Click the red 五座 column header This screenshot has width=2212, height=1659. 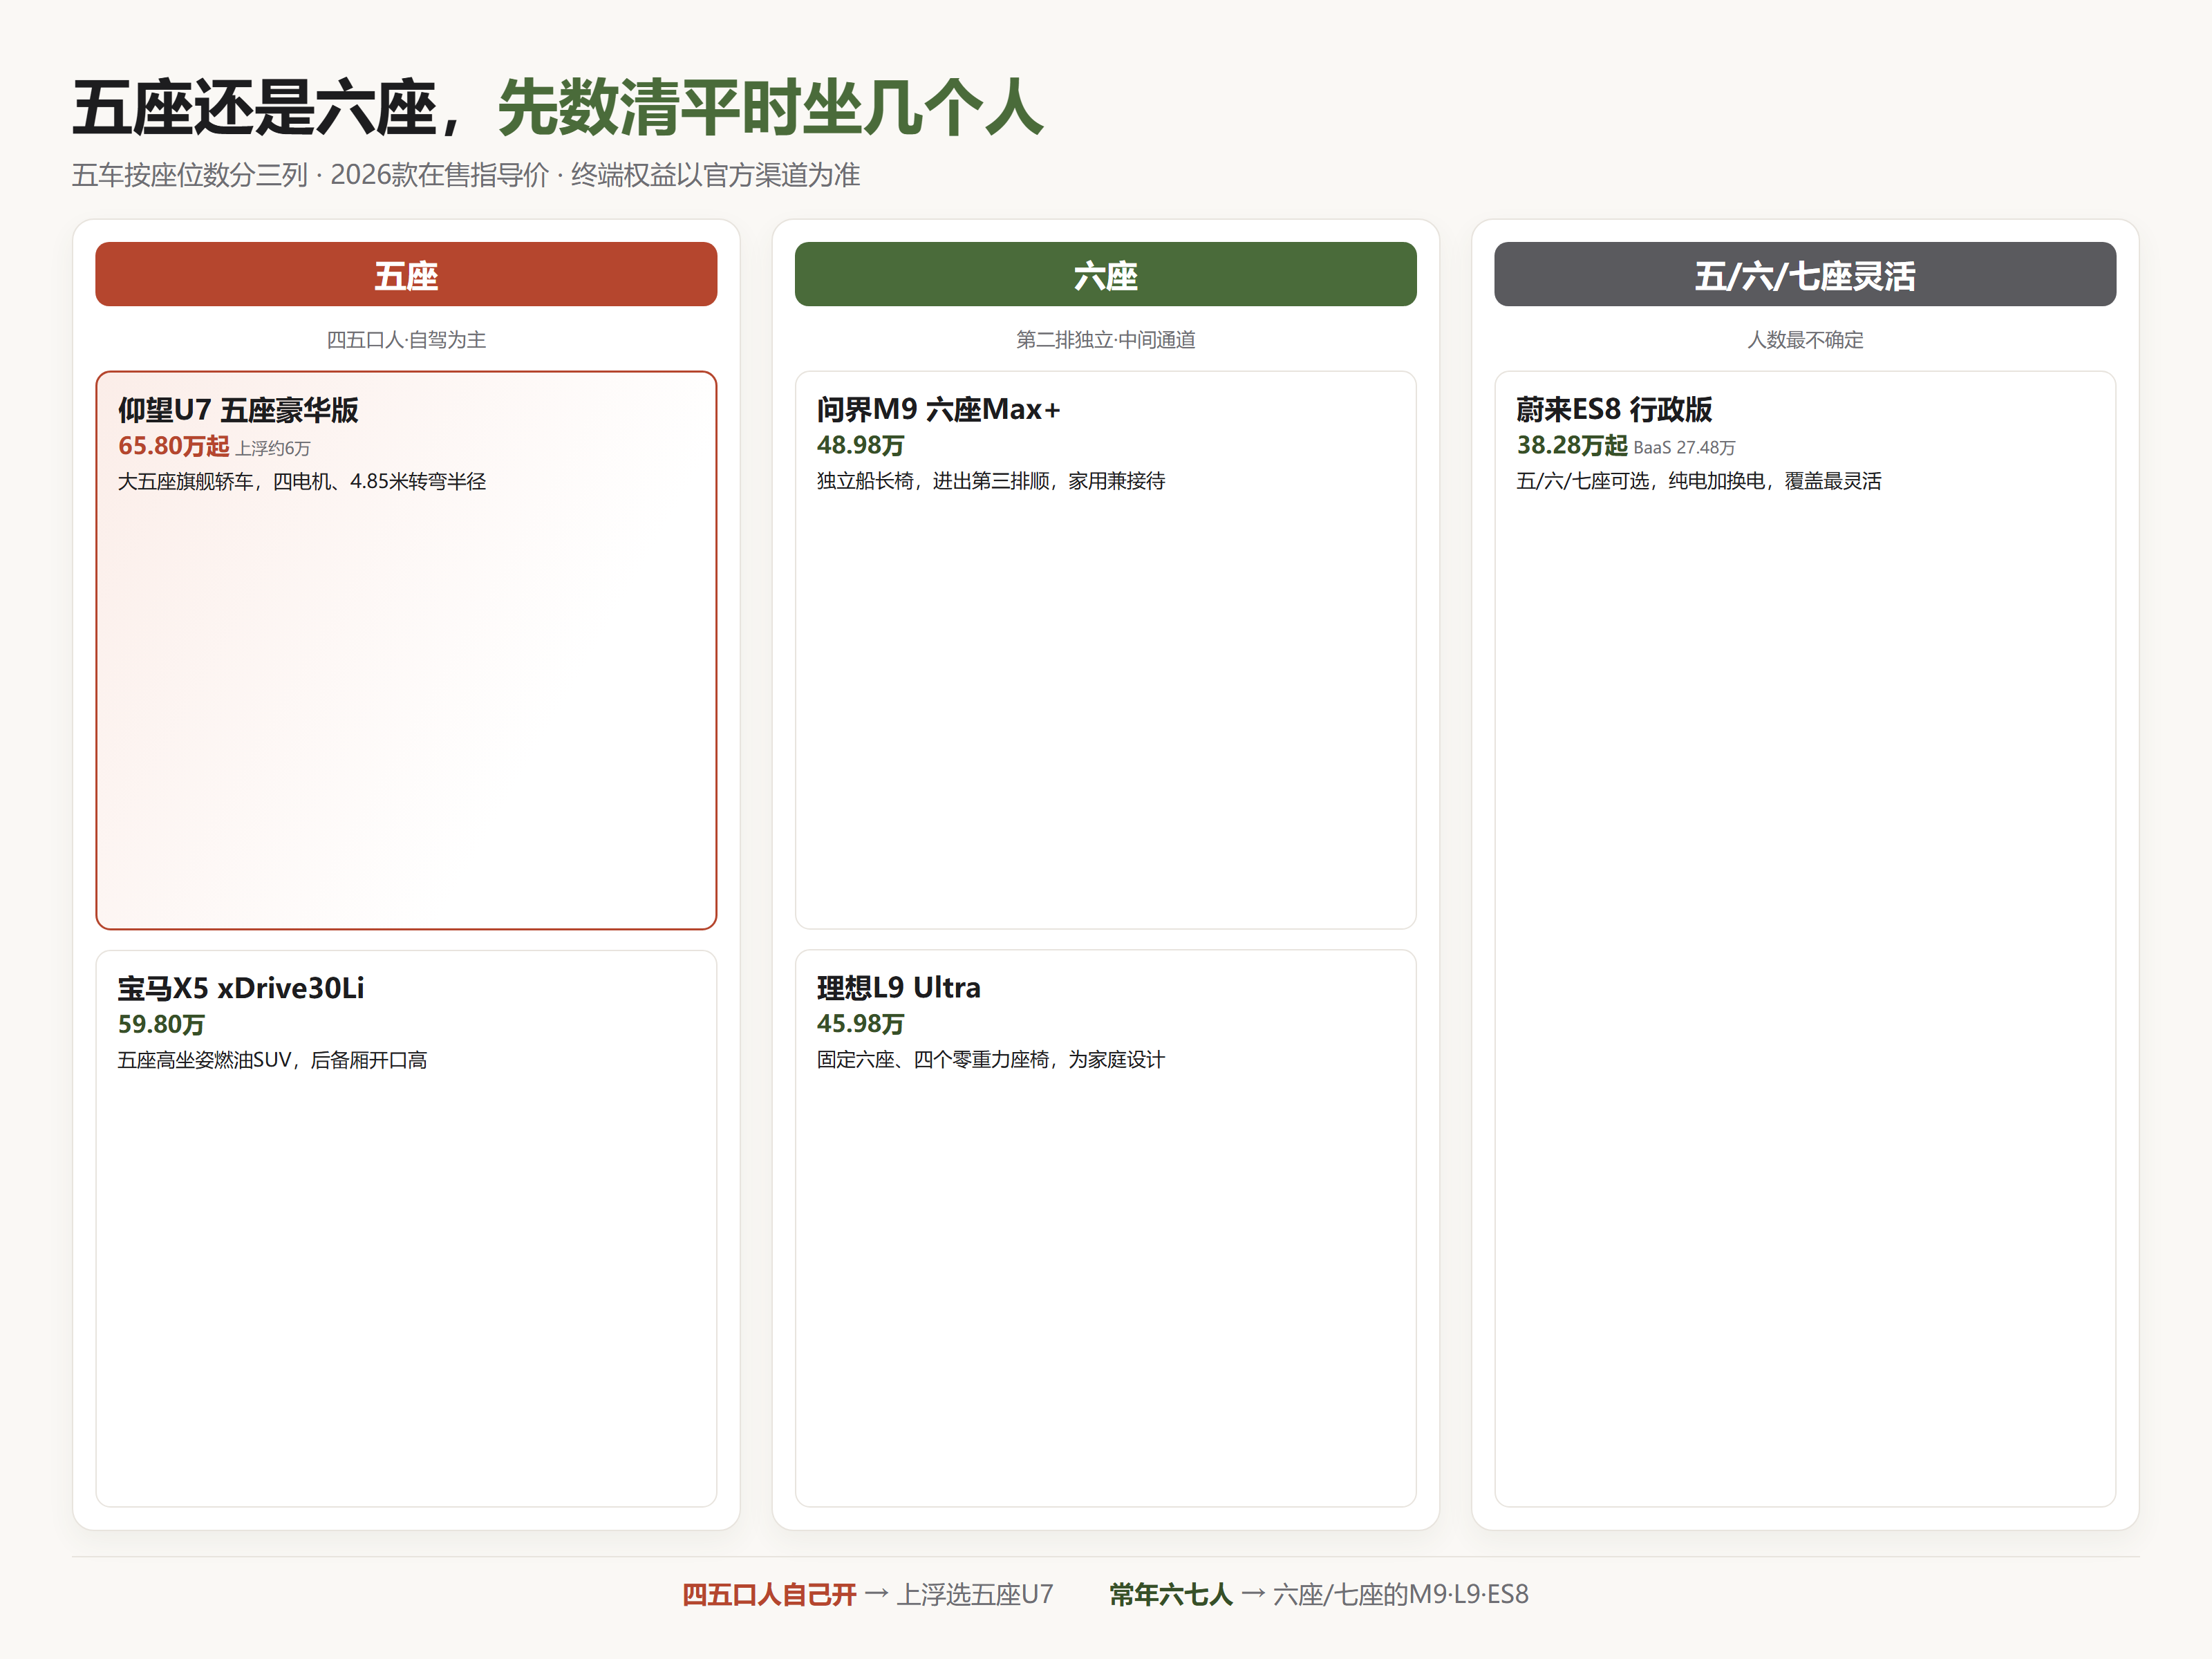coord(406,274)
